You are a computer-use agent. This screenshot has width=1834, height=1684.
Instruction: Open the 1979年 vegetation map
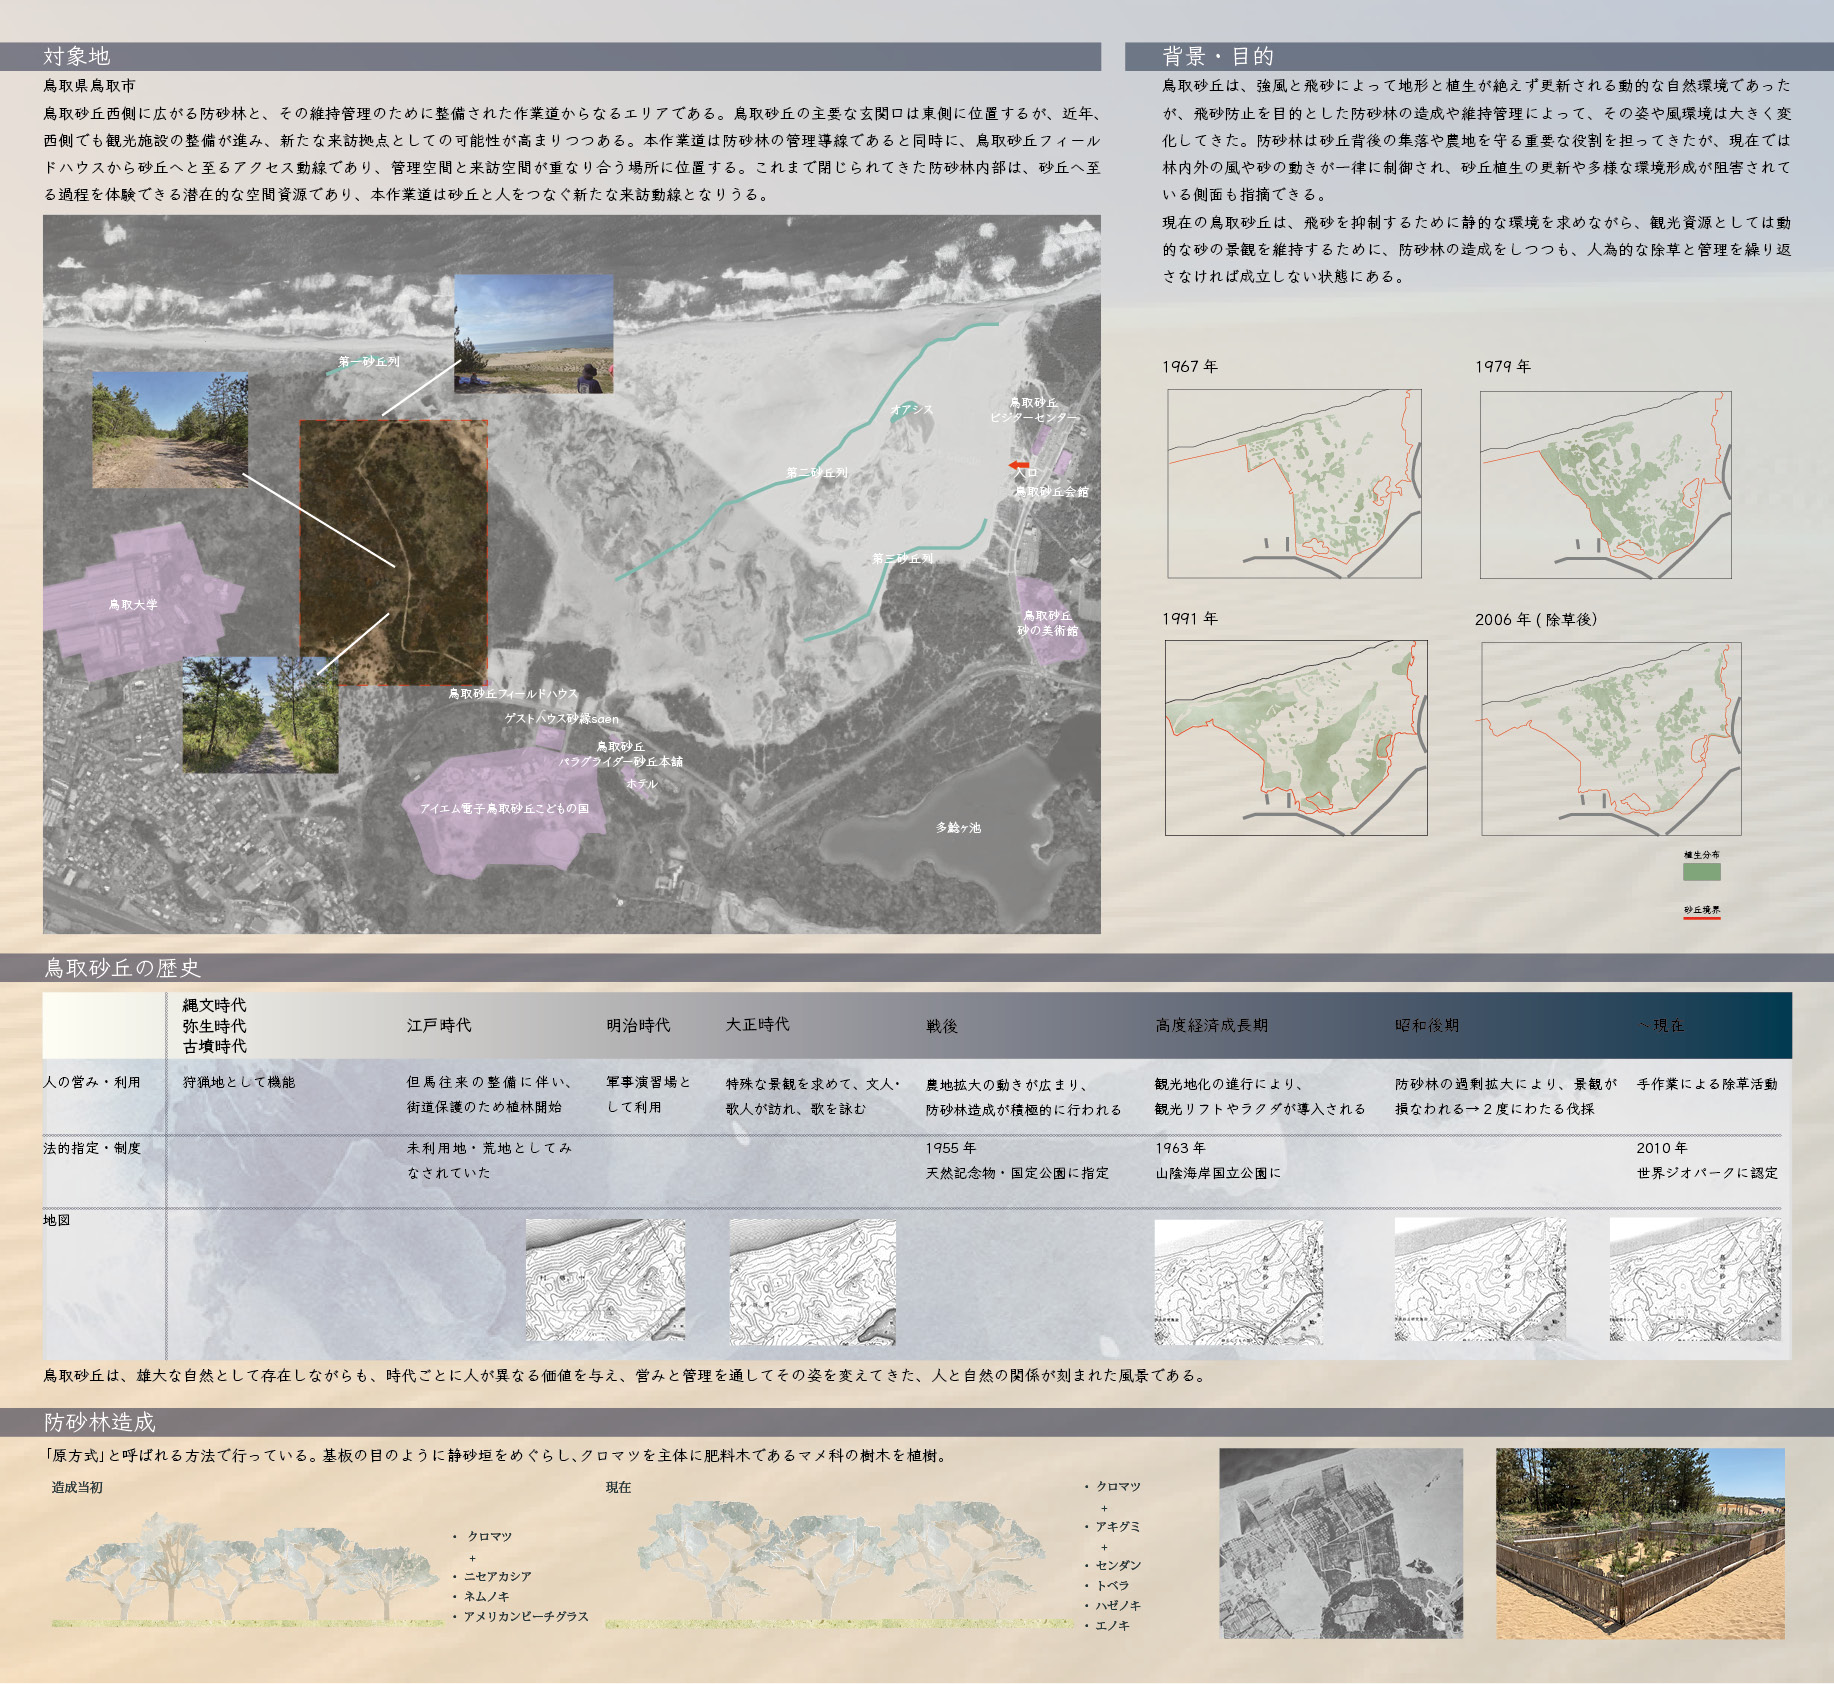[1605, 484]
